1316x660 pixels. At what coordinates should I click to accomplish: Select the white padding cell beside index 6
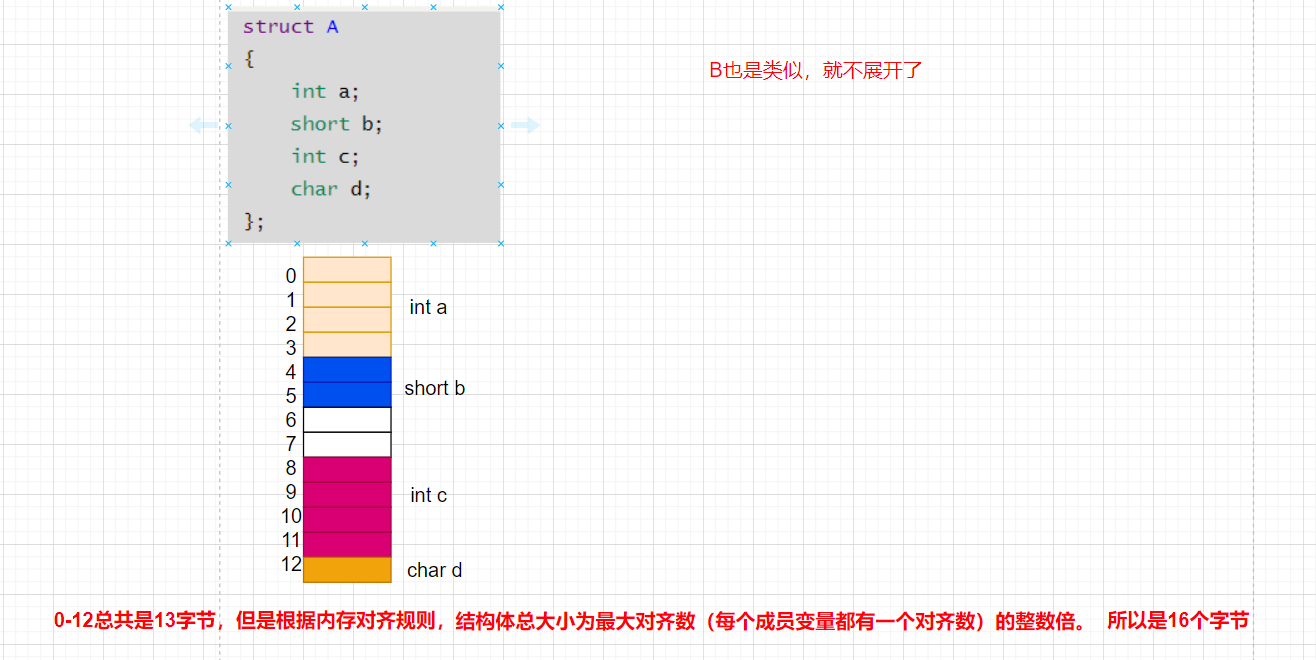(347, 420)
